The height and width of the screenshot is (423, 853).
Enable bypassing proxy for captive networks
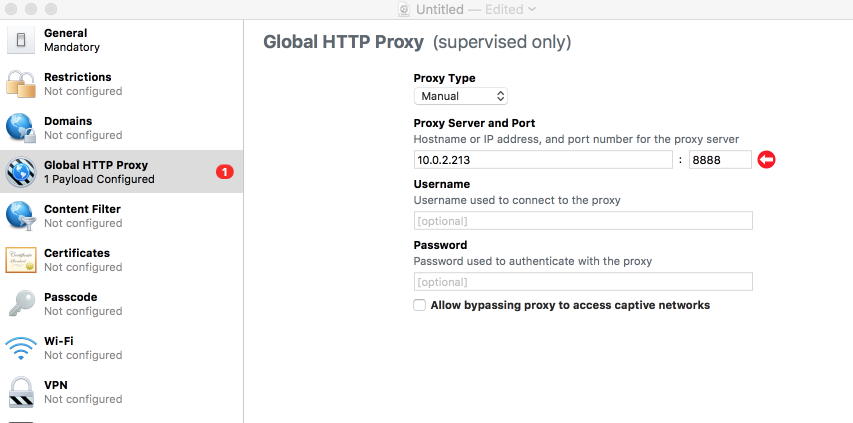click(420, 305)
